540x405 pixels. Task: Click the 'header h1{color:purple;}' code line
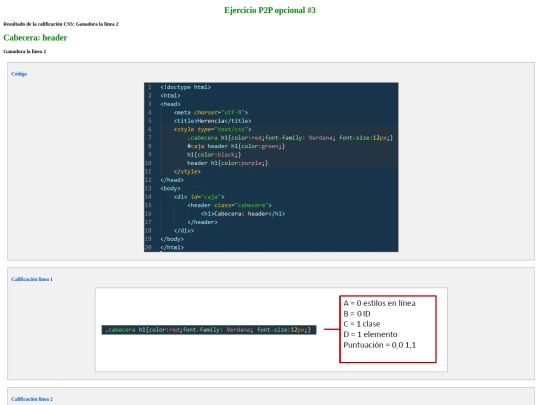(227, 163)
